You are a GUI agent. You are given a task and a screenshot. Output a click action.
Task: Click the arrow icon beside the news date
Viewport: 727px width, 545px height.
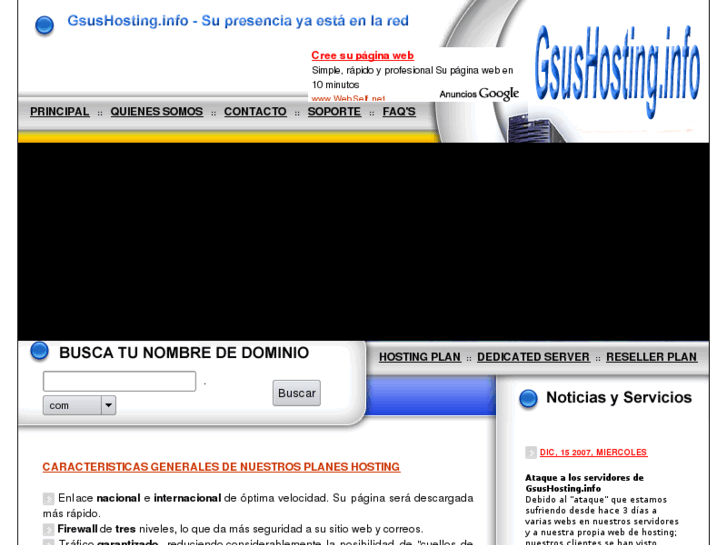click(531, 452)
